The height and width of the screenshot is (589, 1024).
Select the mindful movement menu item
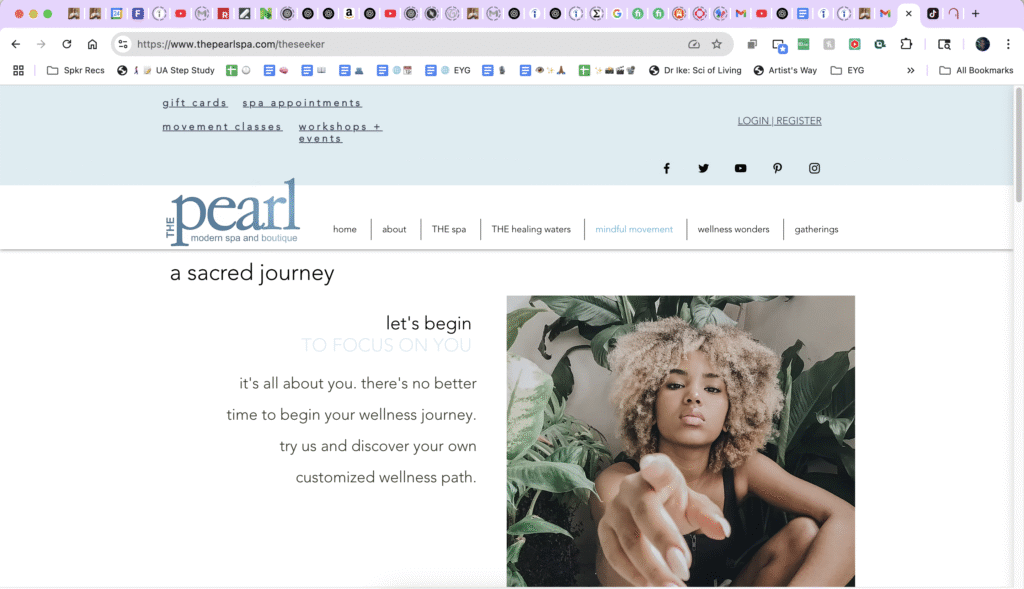[633, 229]
